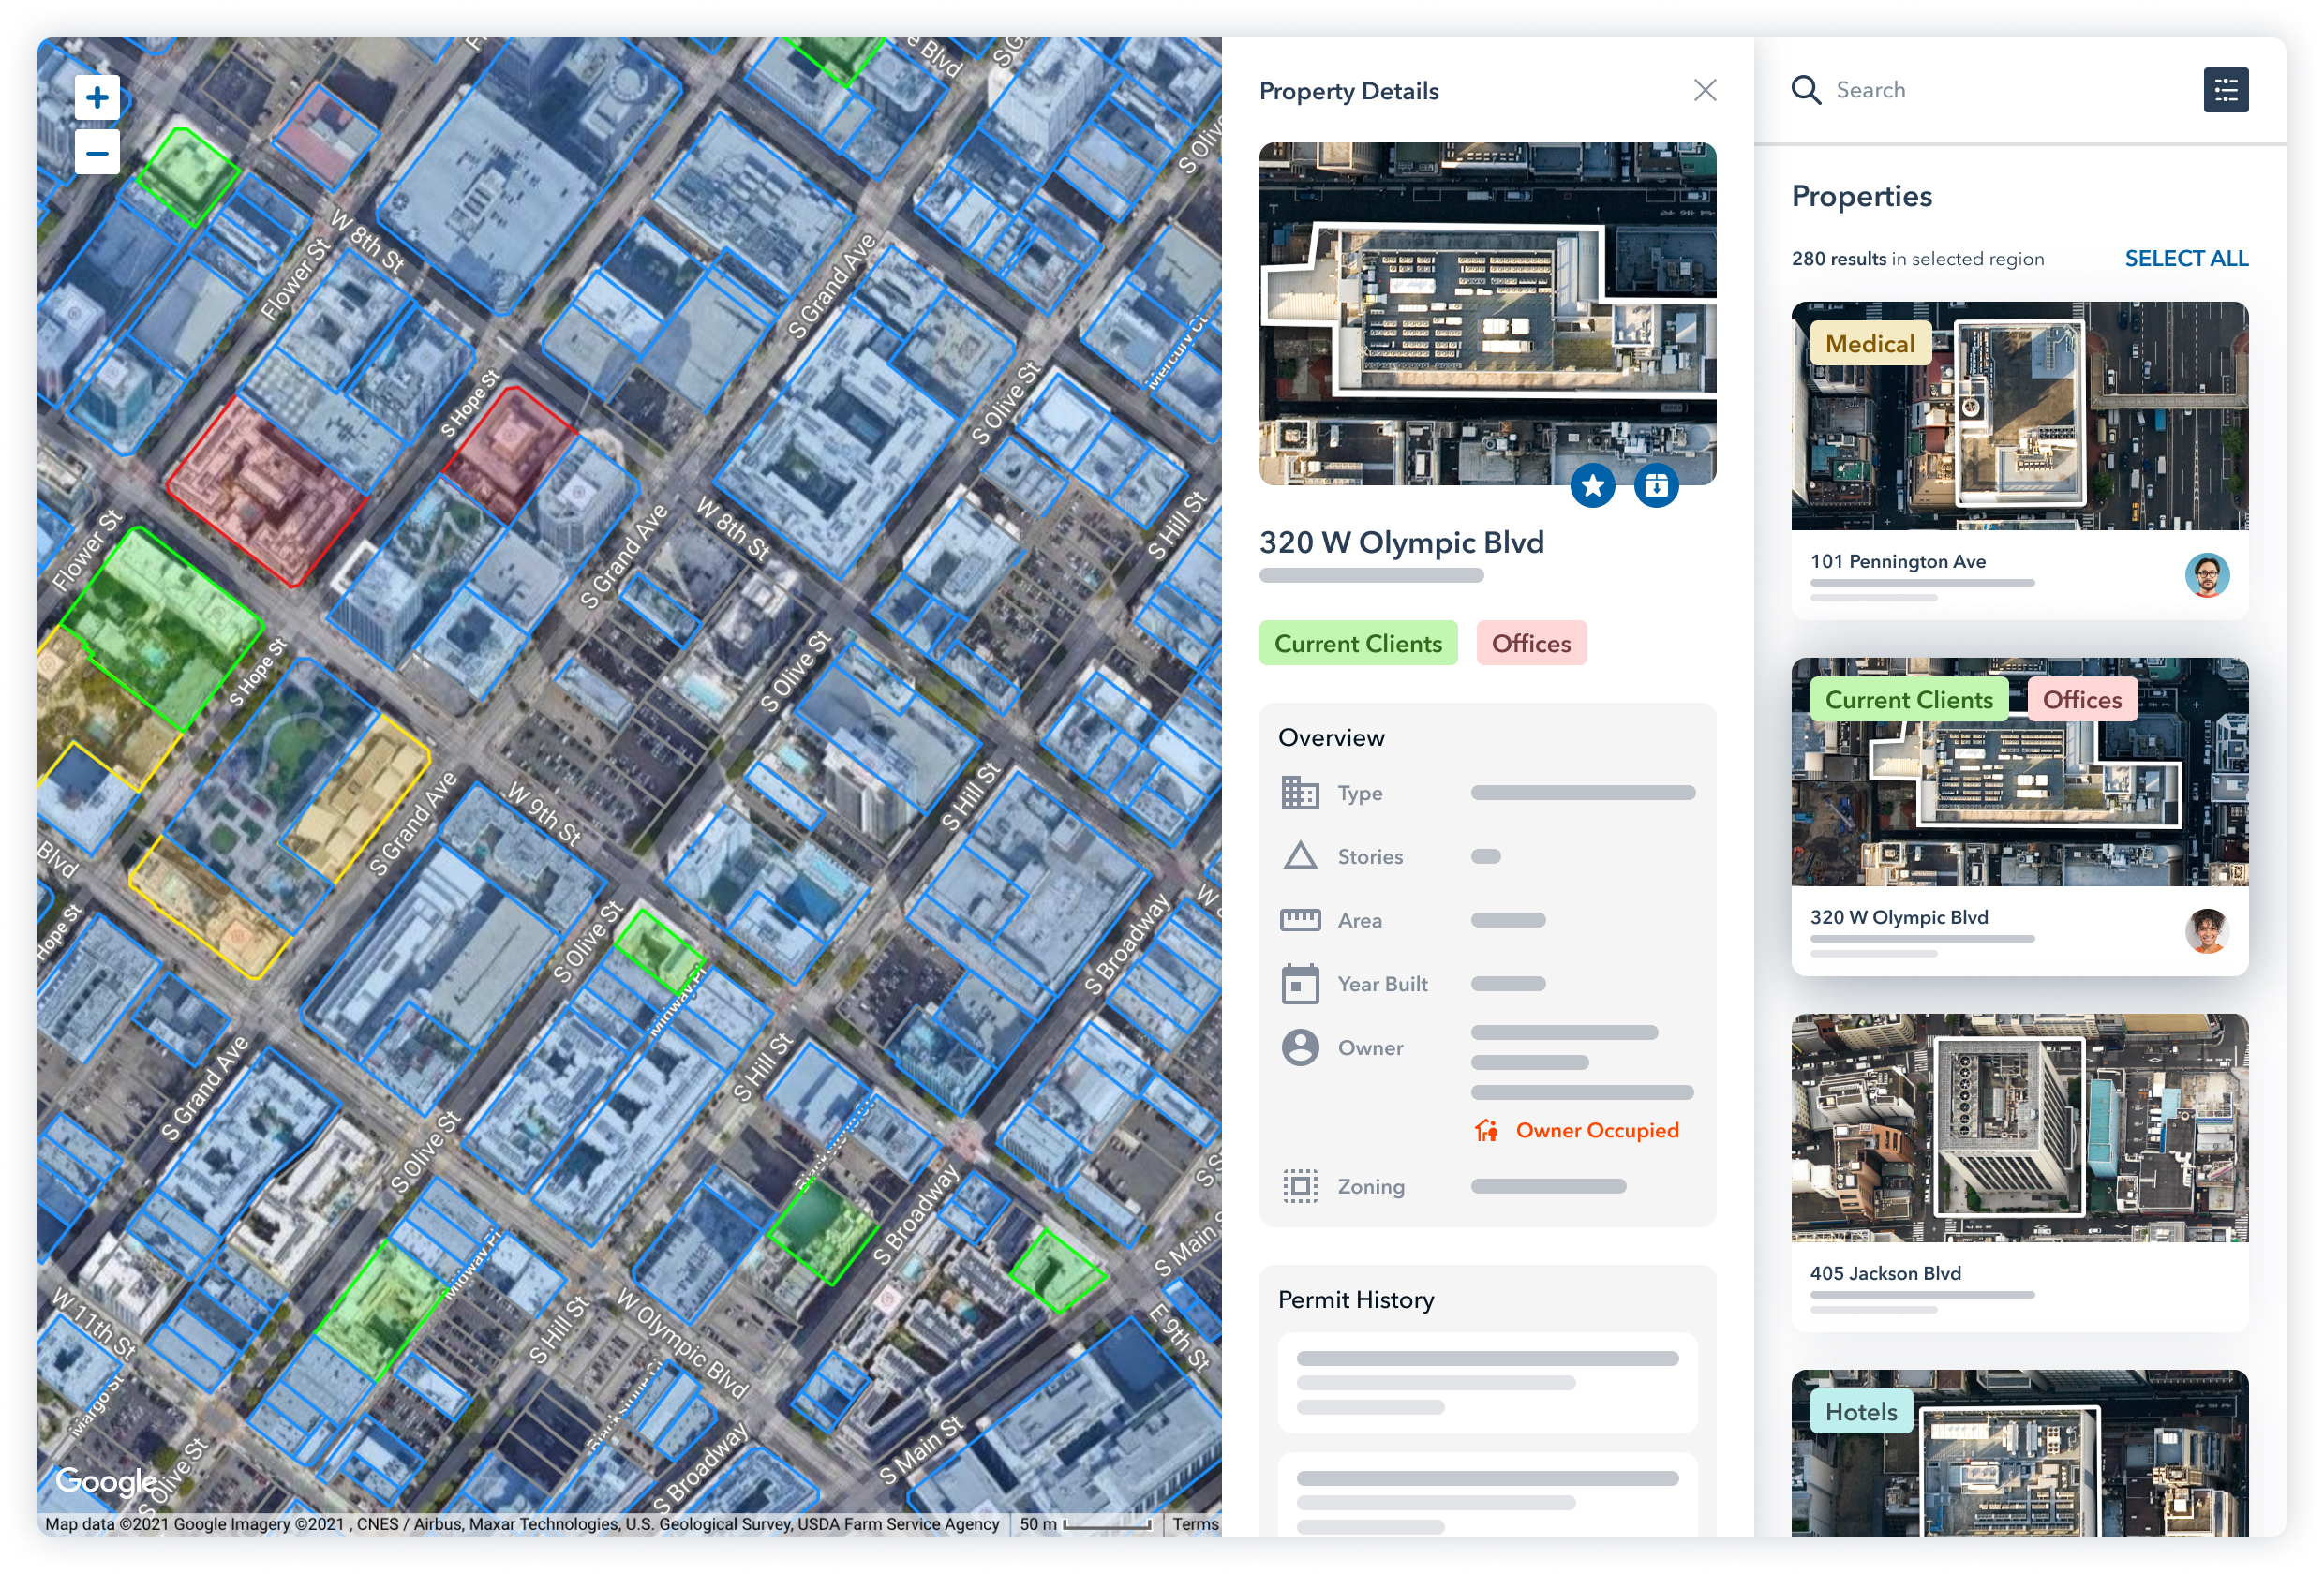Toggle the Current Clients tag
This screenshot has height=1574, width=2324.
point(1358,643)
